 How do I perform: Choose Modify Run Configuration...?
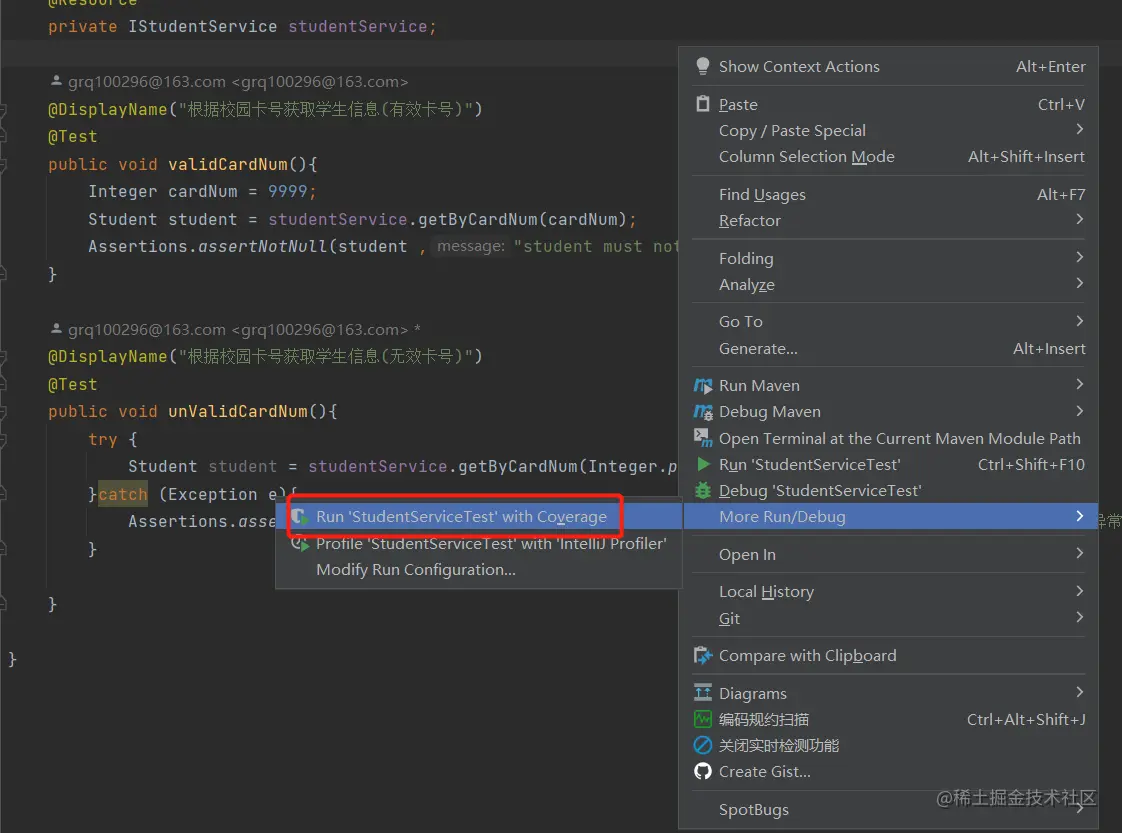(x=479, y=570)
